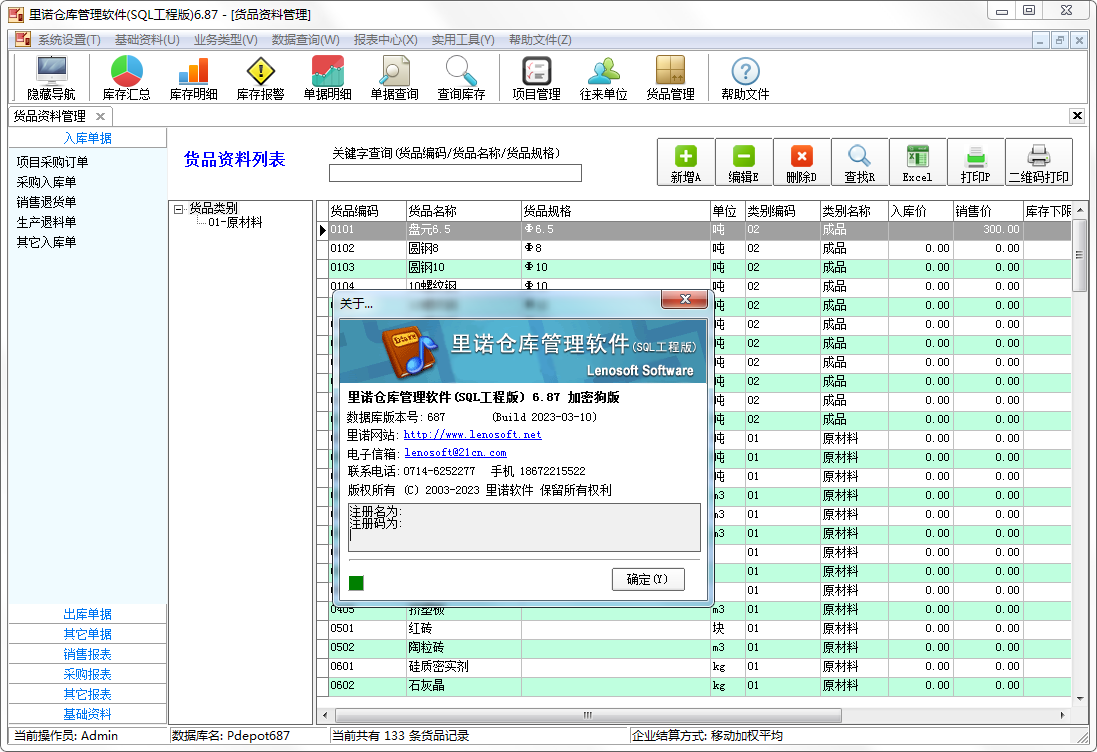Select row 0103 圆钢10
Viewport: 1097px width, 752px height.
(x=694, y=267)
